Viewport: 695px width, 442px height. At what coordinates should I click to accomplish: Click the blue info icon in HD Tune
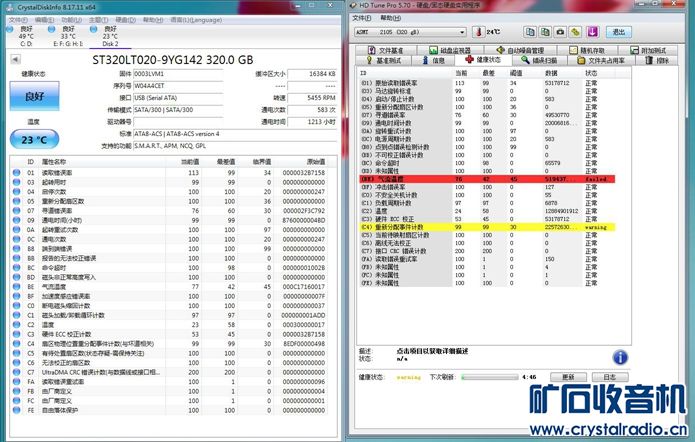pos(620,357)
